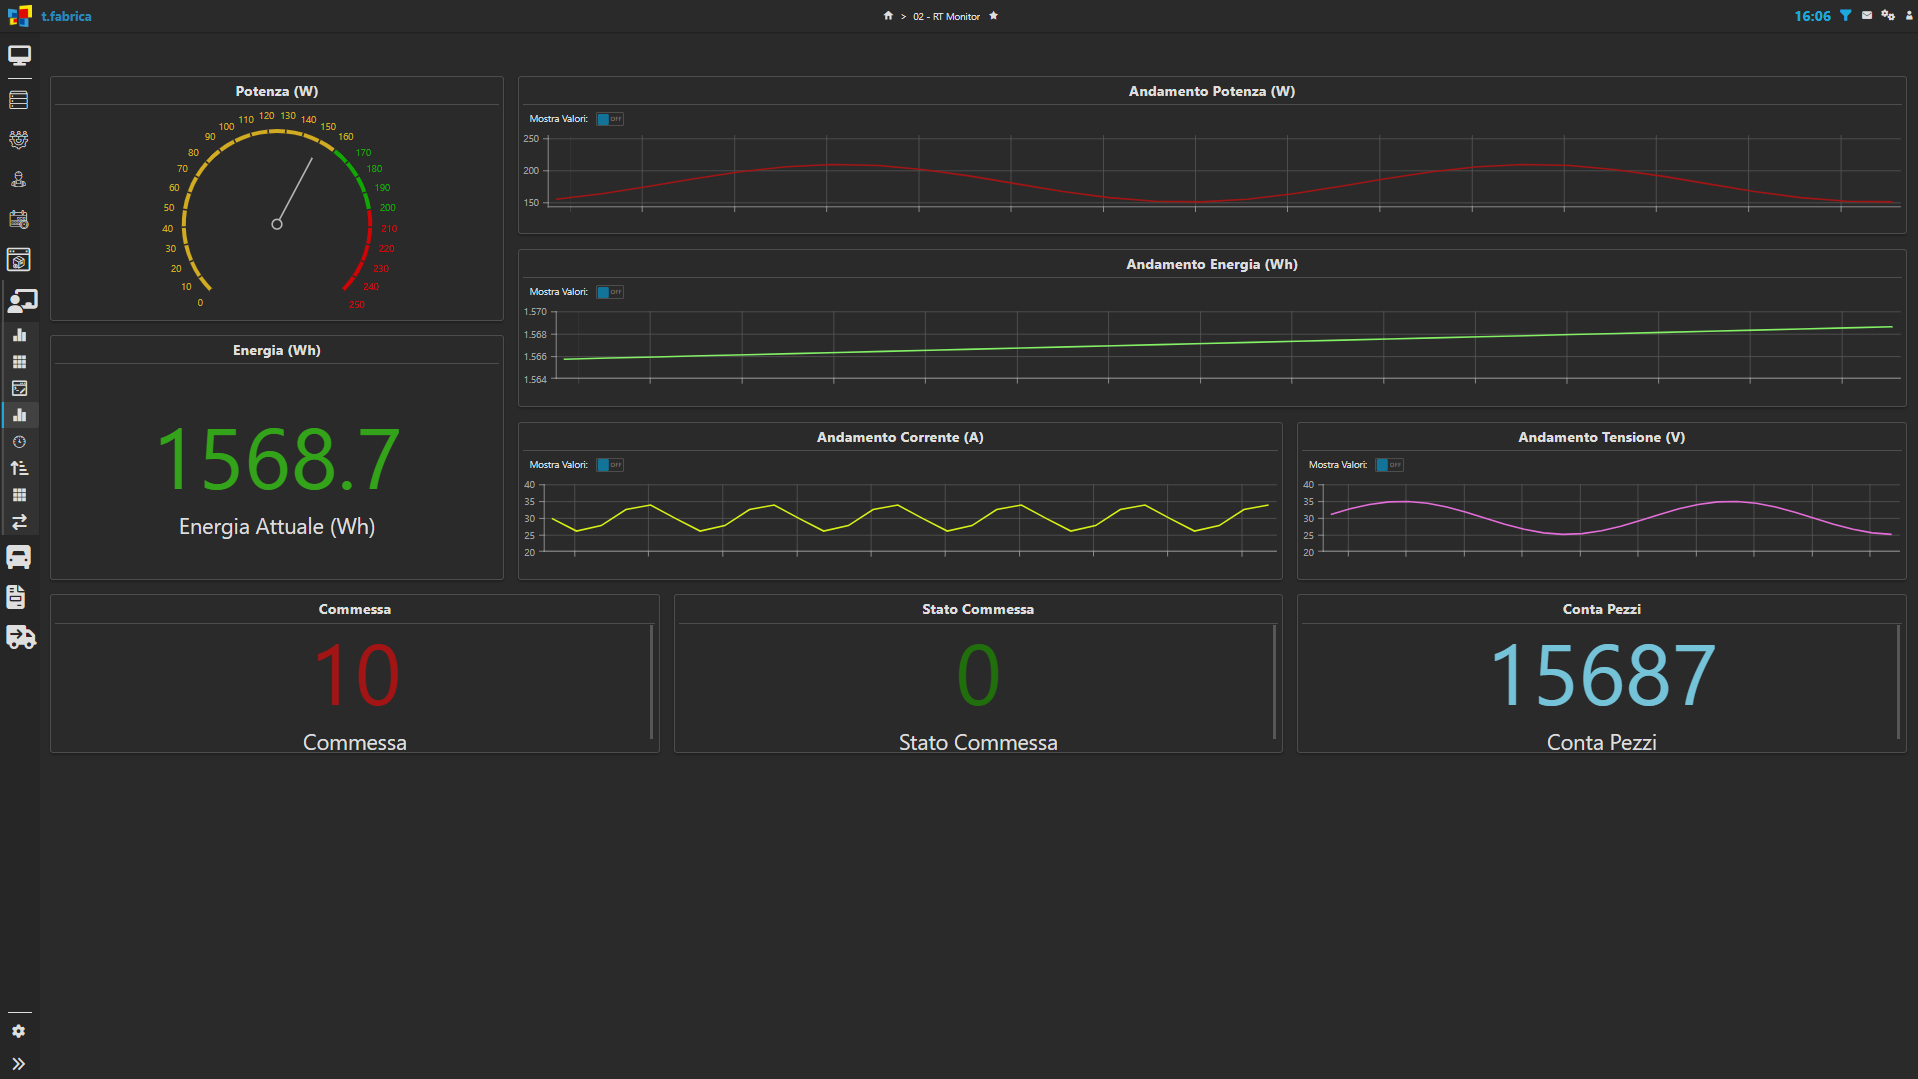1918x1079 pixels.
Task: Enable Mostra Valori on Andamento Corrente chart
Action: [x=609, y=465]
